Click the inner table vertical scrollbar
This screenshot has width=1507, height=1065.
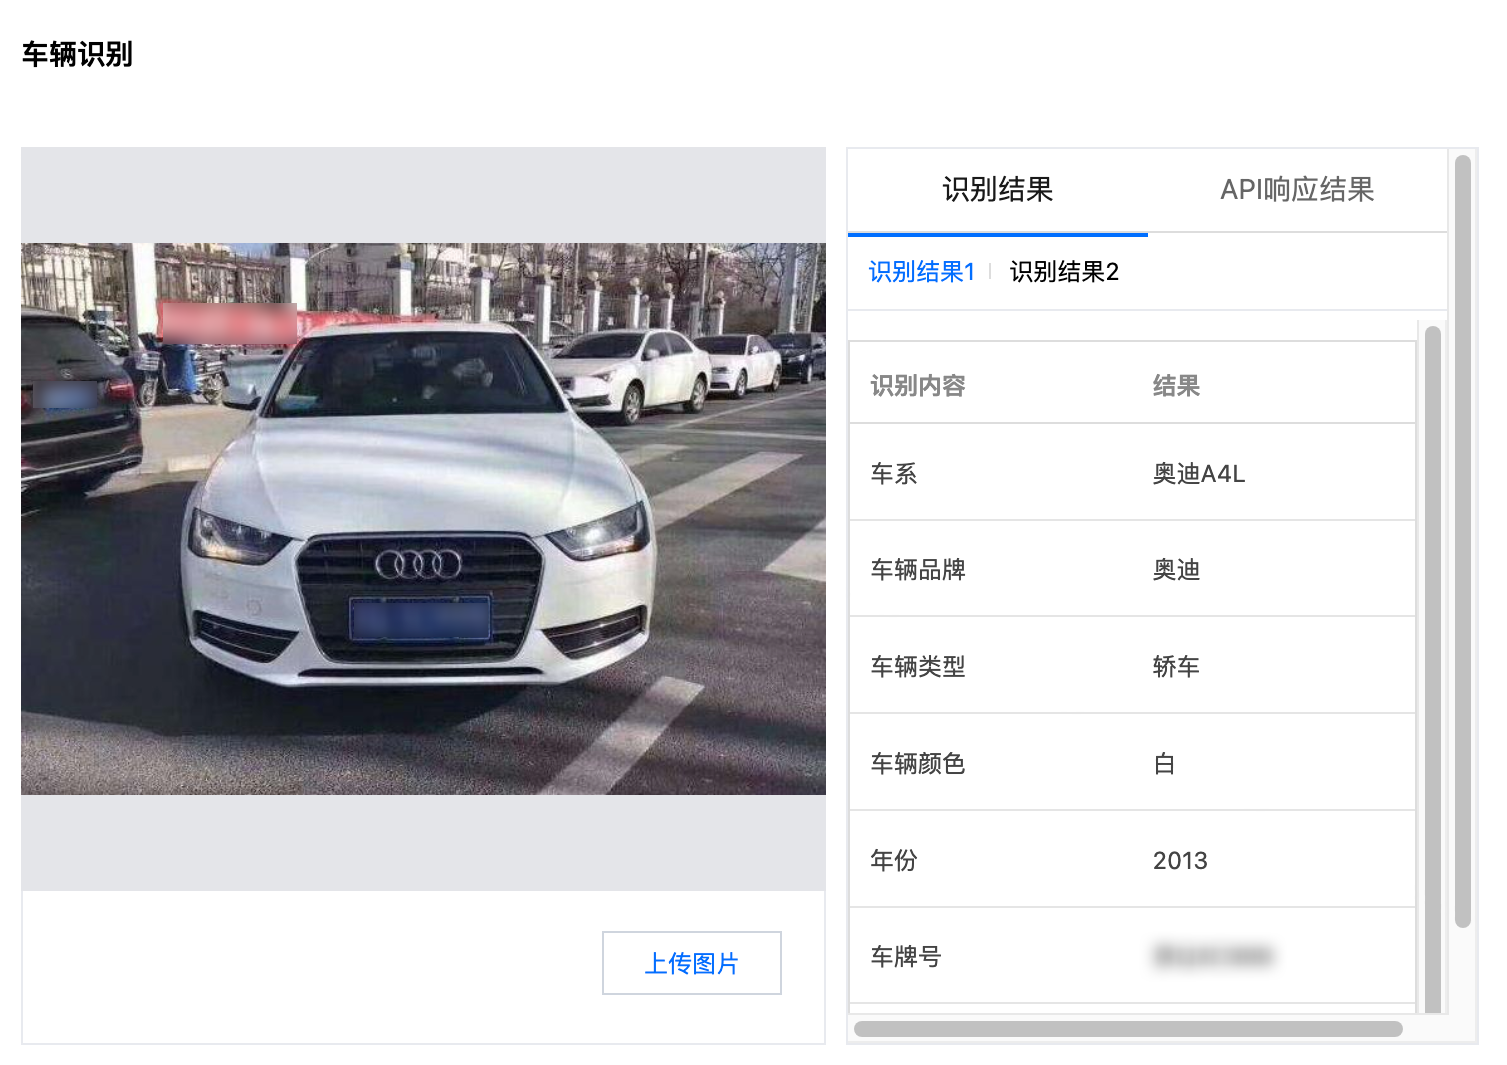1432,669
